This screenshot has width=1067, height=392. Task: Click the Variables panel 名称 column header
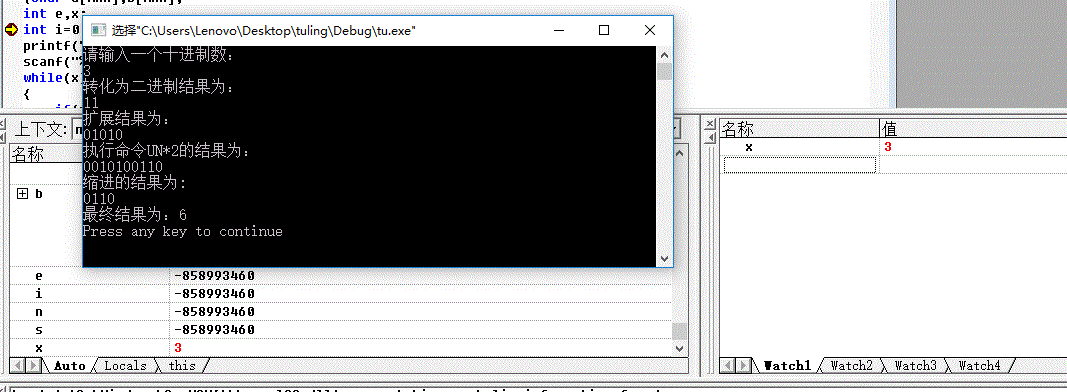coord(46,154)
